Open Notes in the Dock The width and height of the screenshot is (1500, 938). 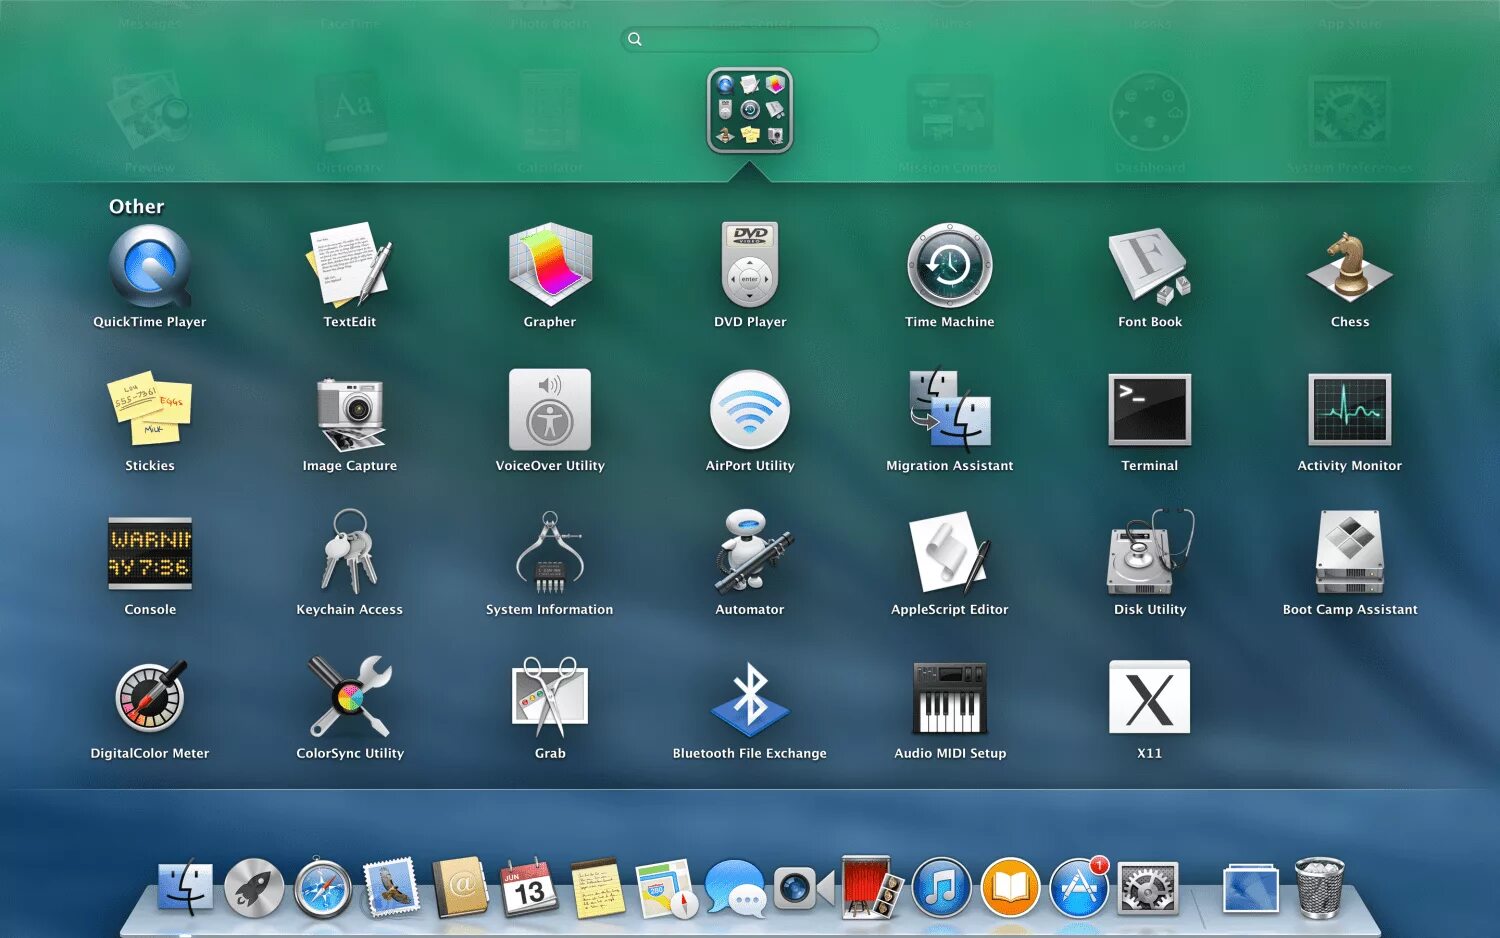point(598,888)
